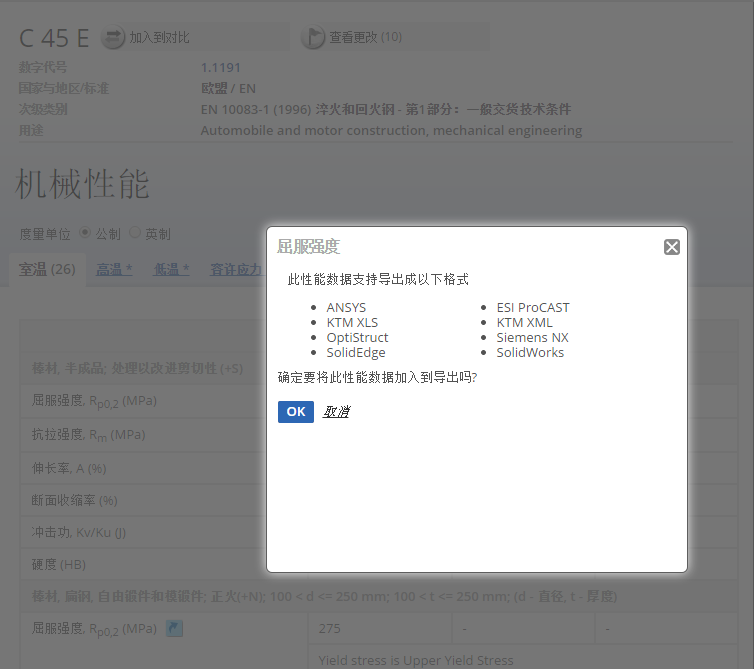Click the export icon beside 屈服强度 Rp0,2
Screen dimensions: 754x669
click(174, 628)
